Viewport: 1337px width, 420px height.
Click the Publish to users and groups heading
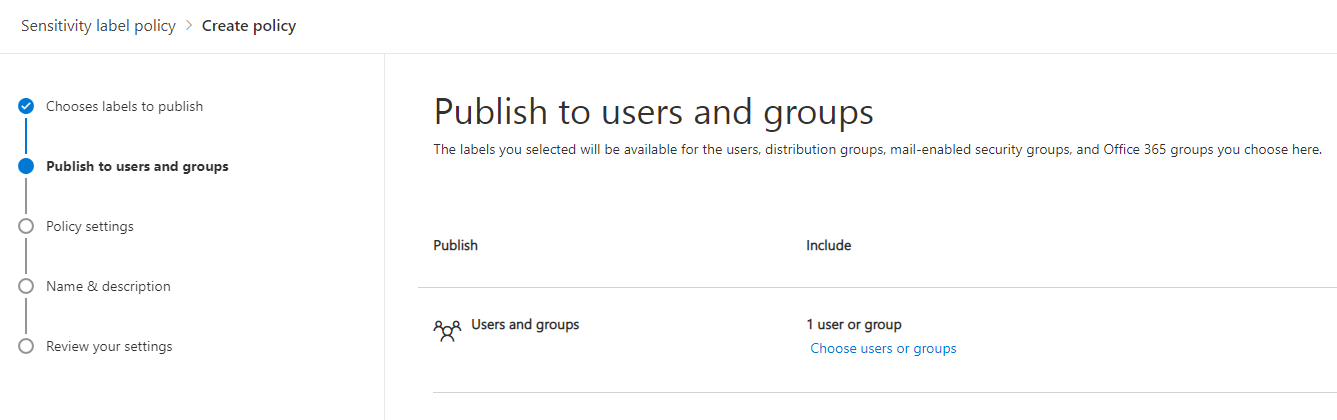653,112
